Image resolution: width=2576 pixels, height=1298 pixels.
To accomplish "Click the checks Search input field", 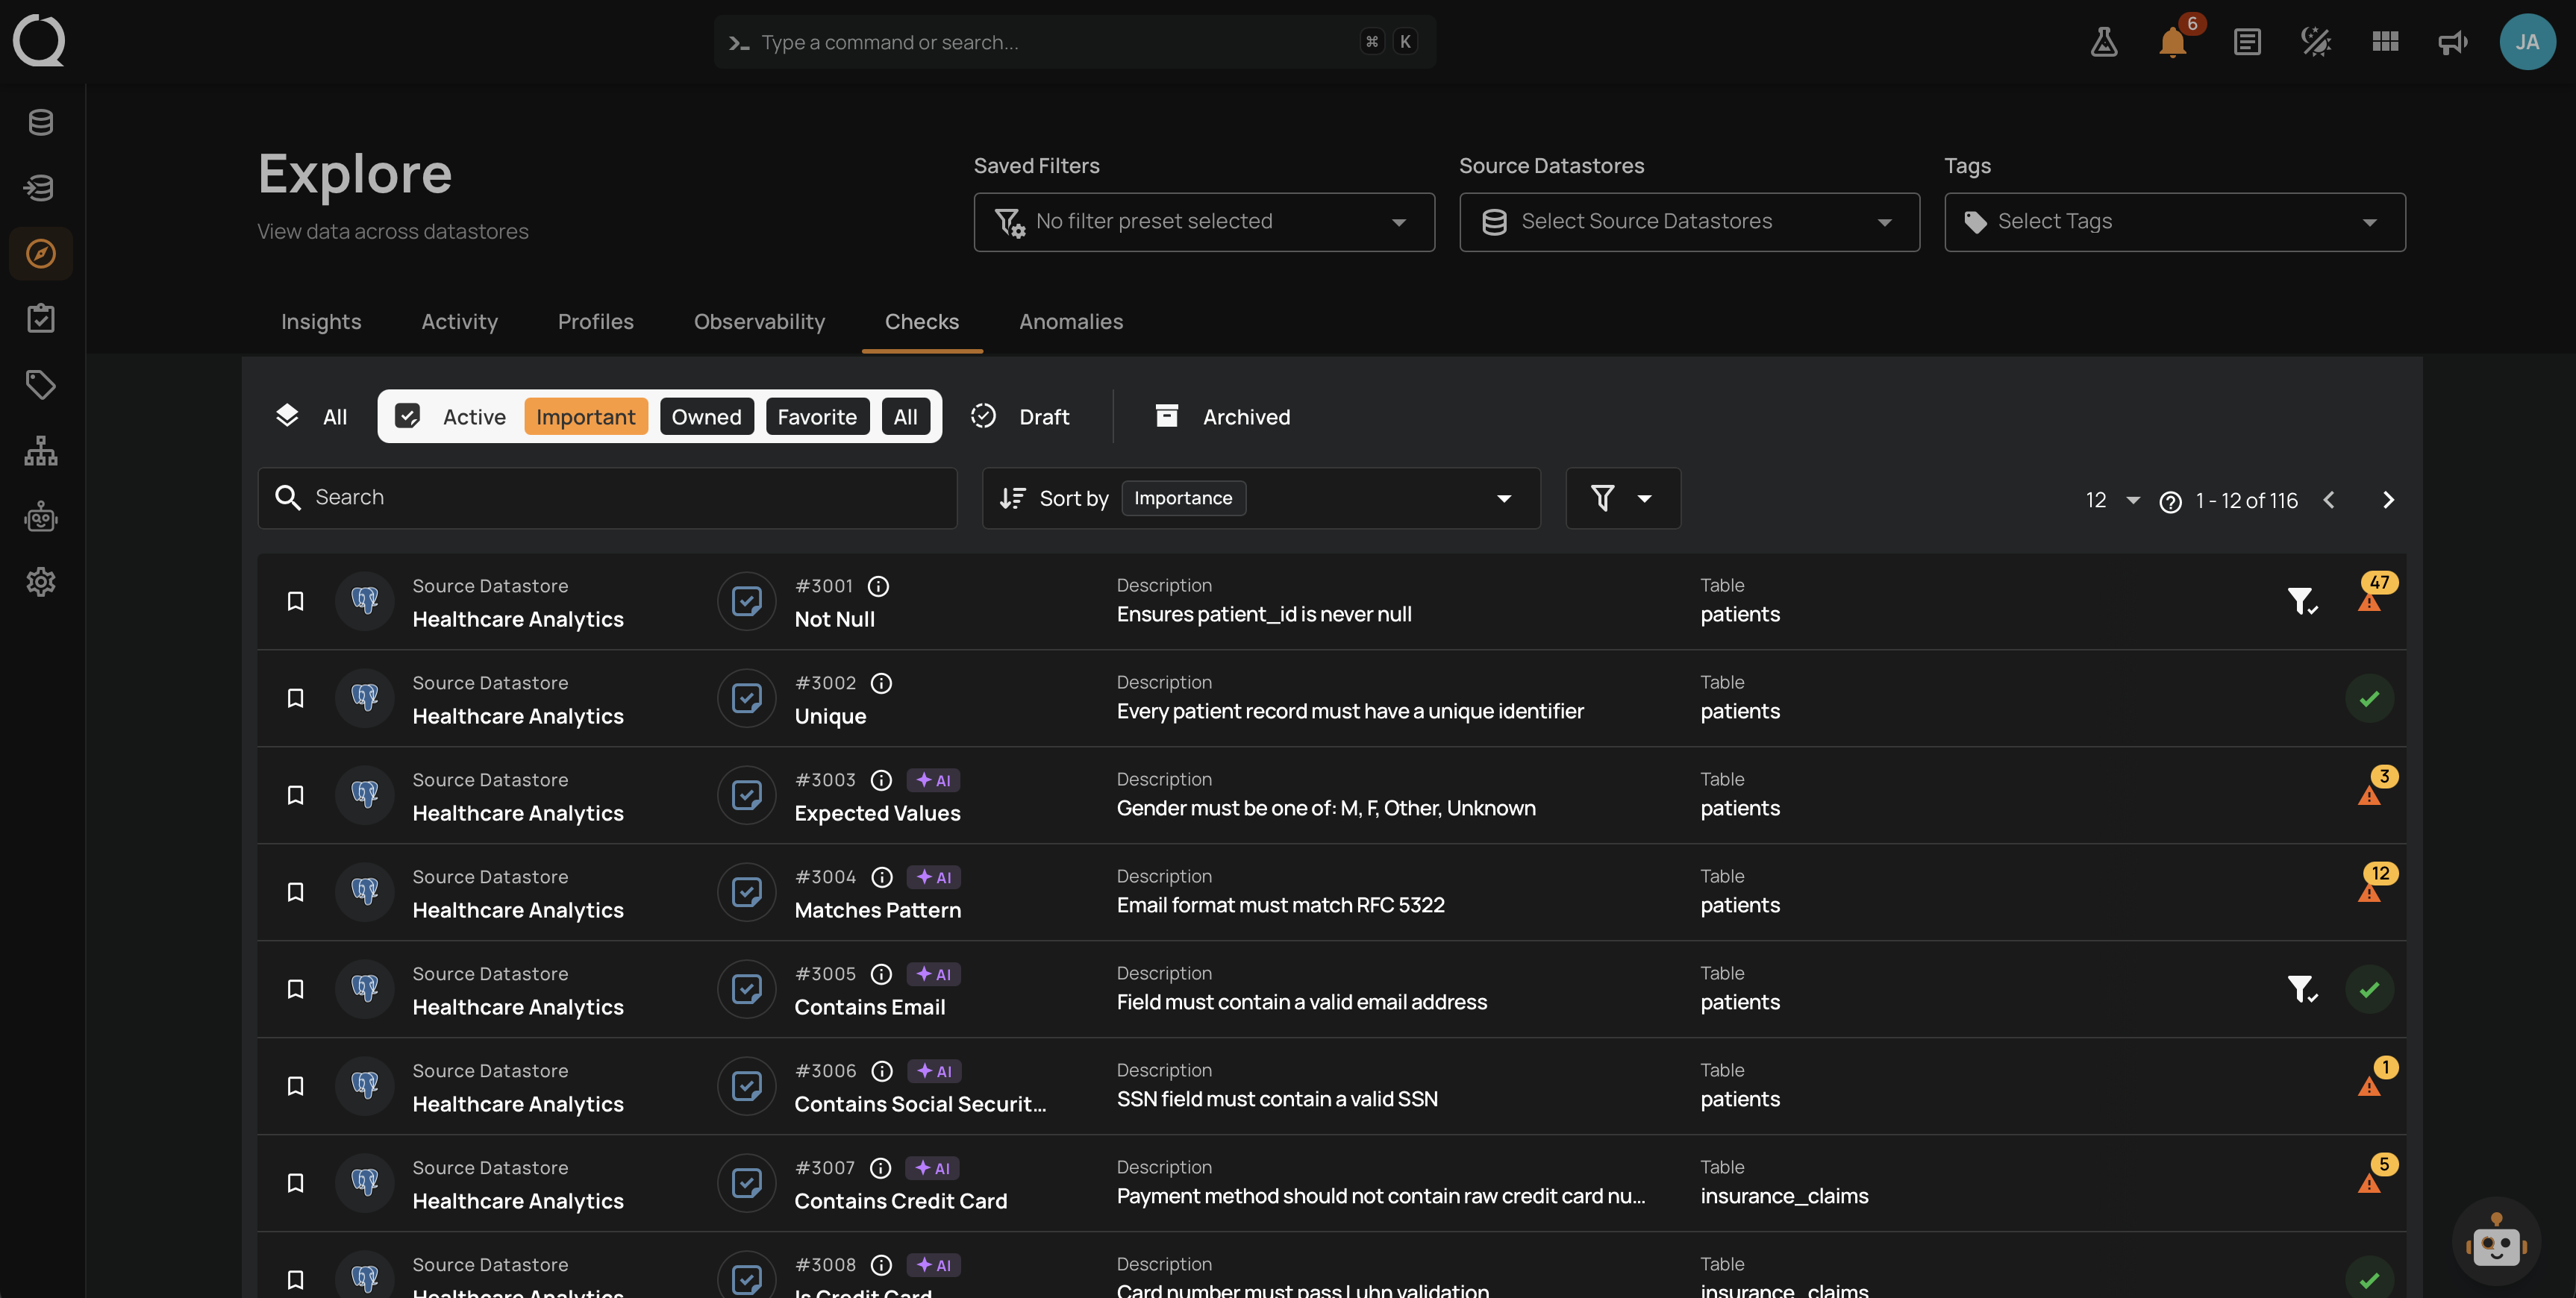I will point(607,498).
